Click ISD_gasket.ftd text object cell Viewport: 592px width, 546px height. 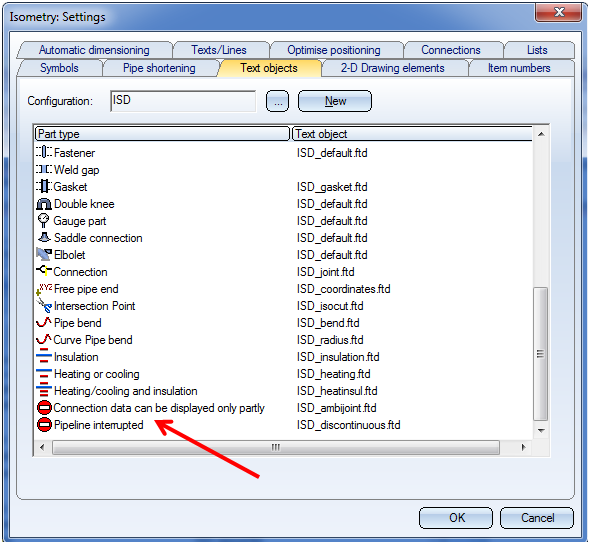click(x=332, y=187)
